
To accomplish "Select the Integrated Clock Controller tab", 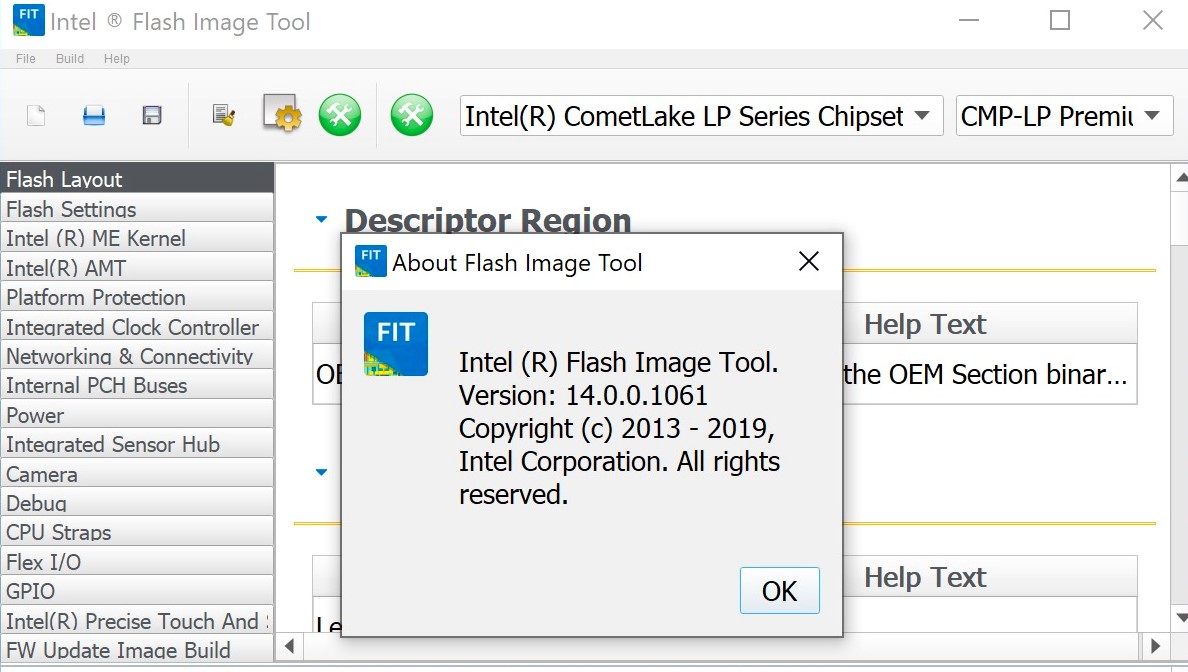I will 136,327.
